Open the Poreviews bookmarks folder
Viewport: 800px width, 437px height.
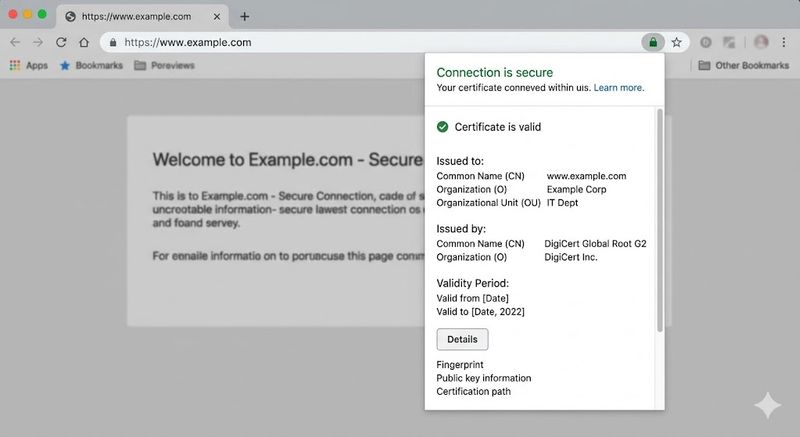(x=164, y=65)
